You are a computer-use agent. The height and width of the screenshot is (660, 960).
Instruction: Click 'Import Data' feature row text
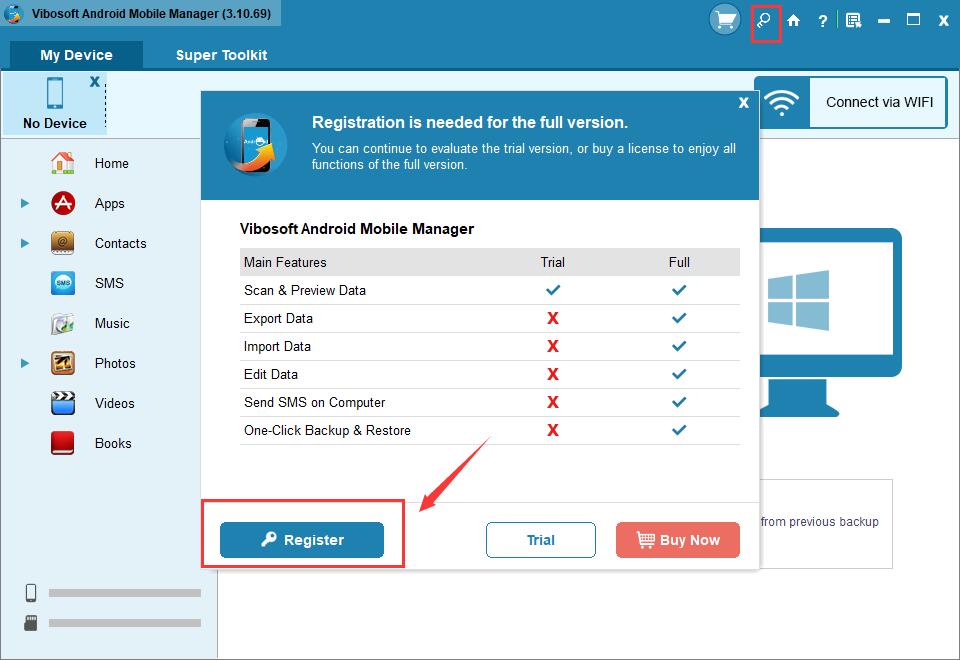pyautogui.click(x=277, y=347)
